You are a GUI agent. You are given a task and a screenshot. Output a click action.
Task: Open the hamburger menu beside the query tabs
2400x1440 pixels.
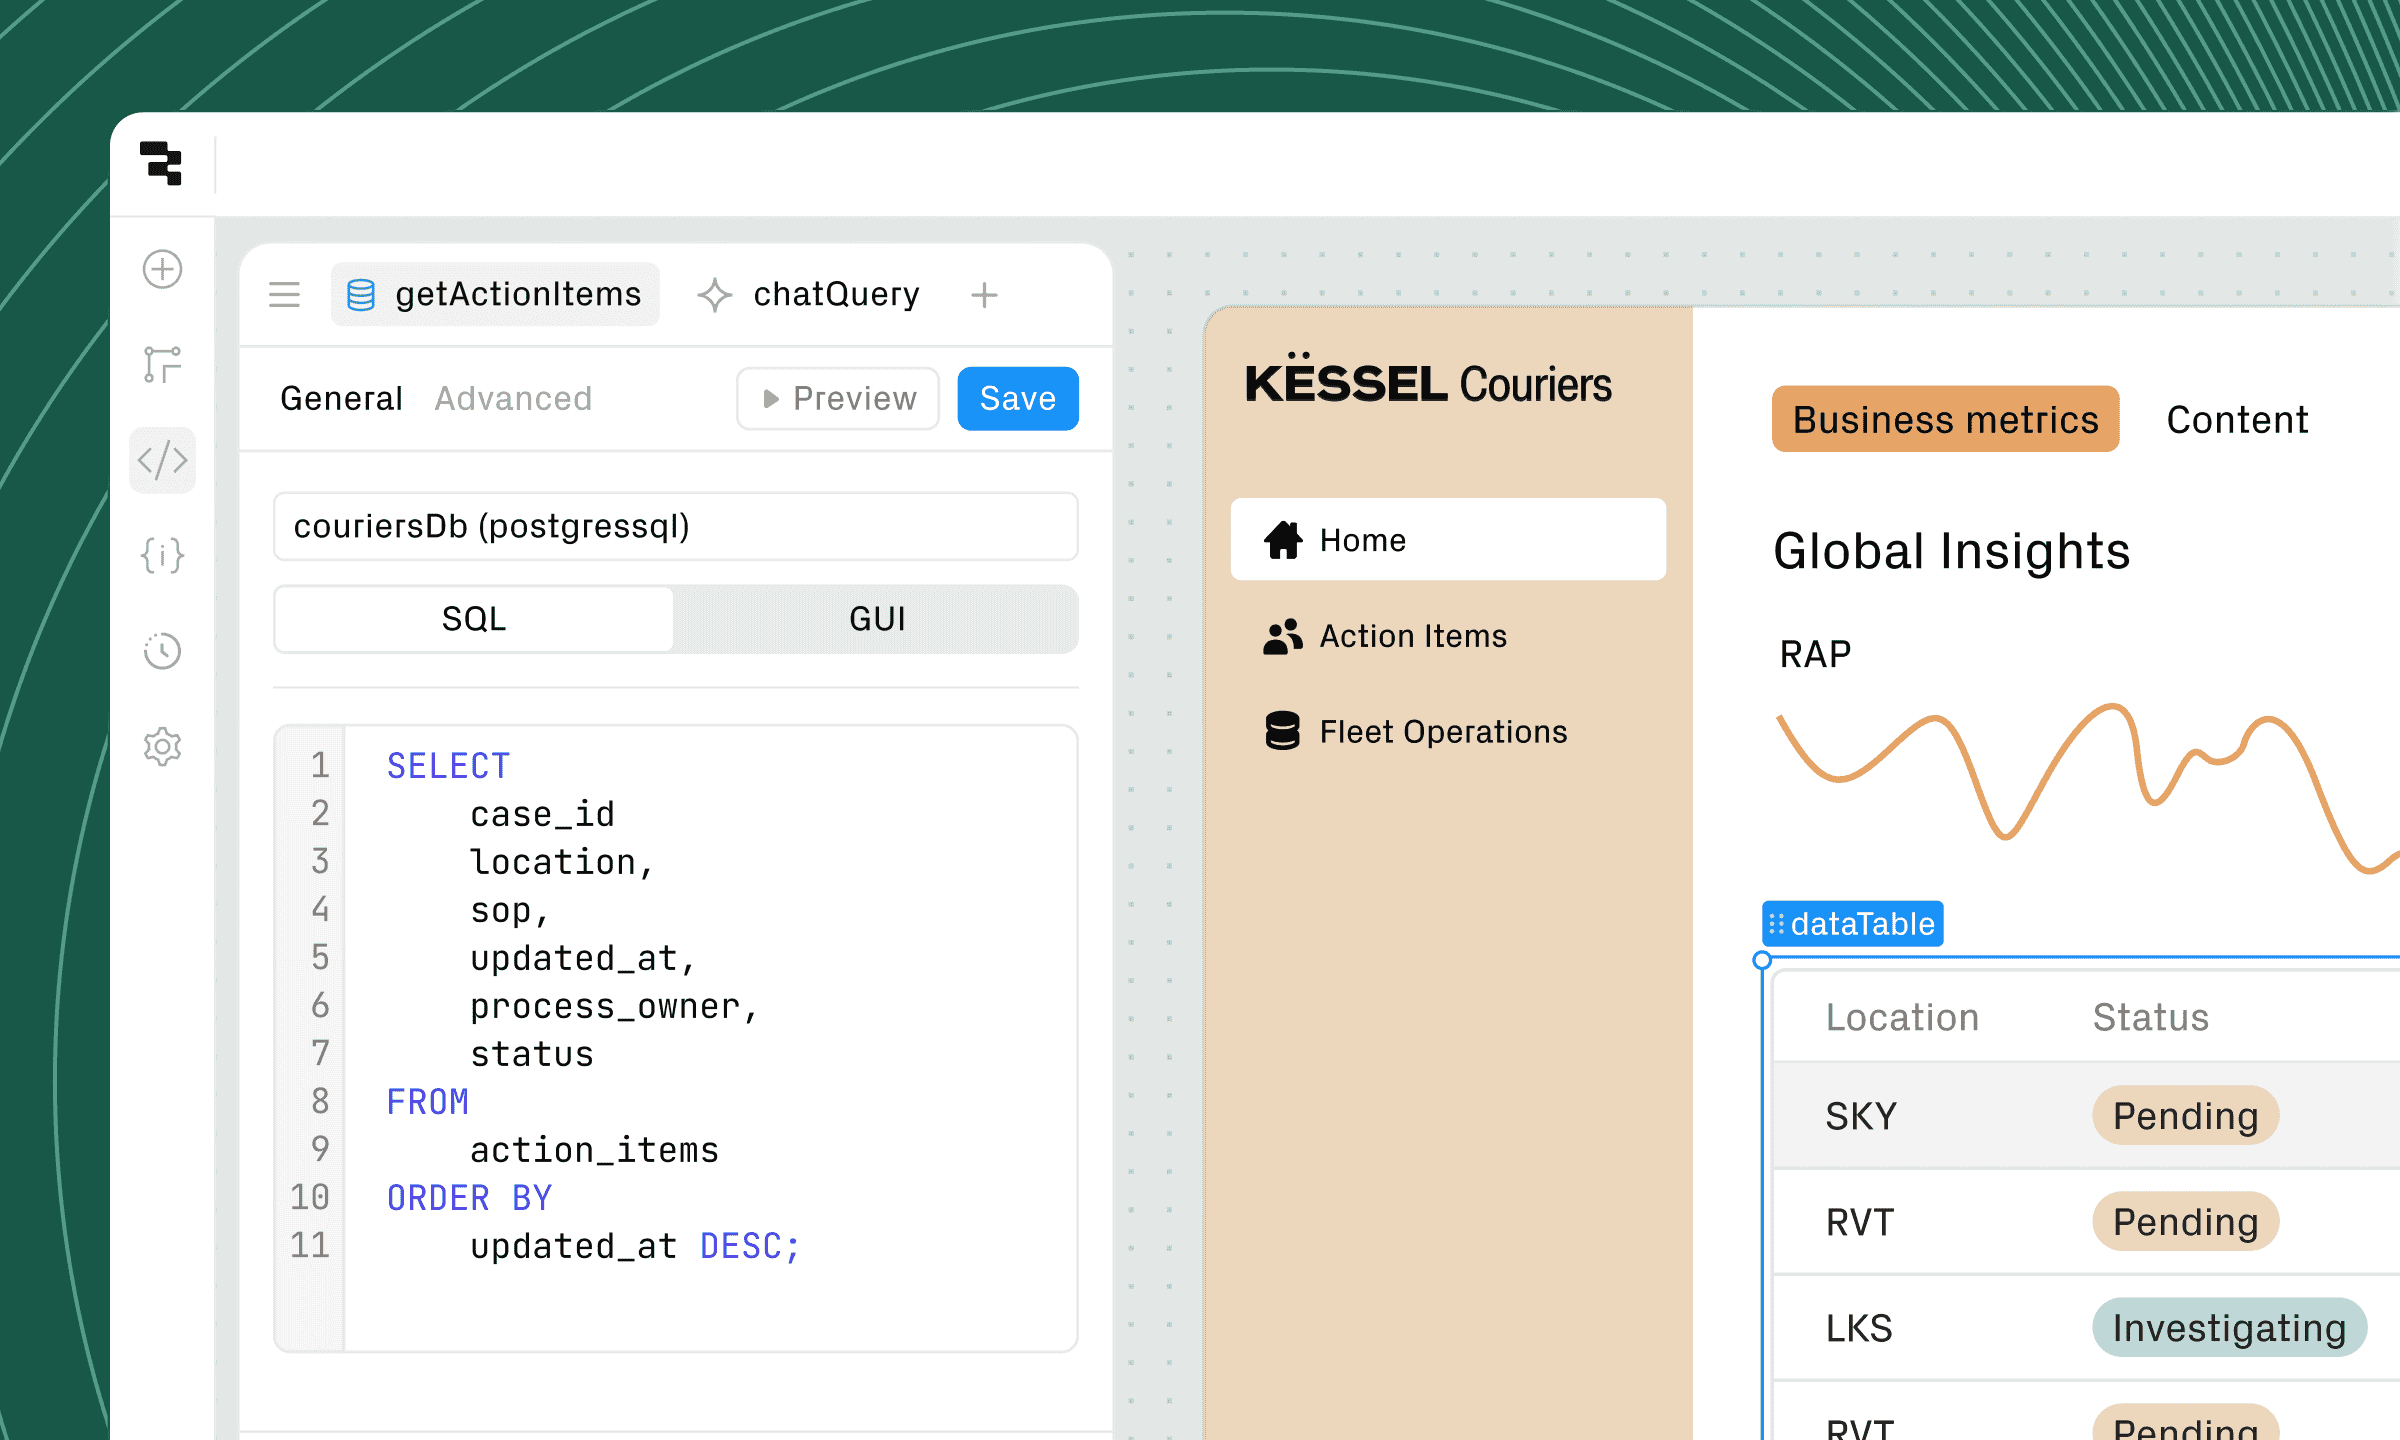[x=284, y=294]
